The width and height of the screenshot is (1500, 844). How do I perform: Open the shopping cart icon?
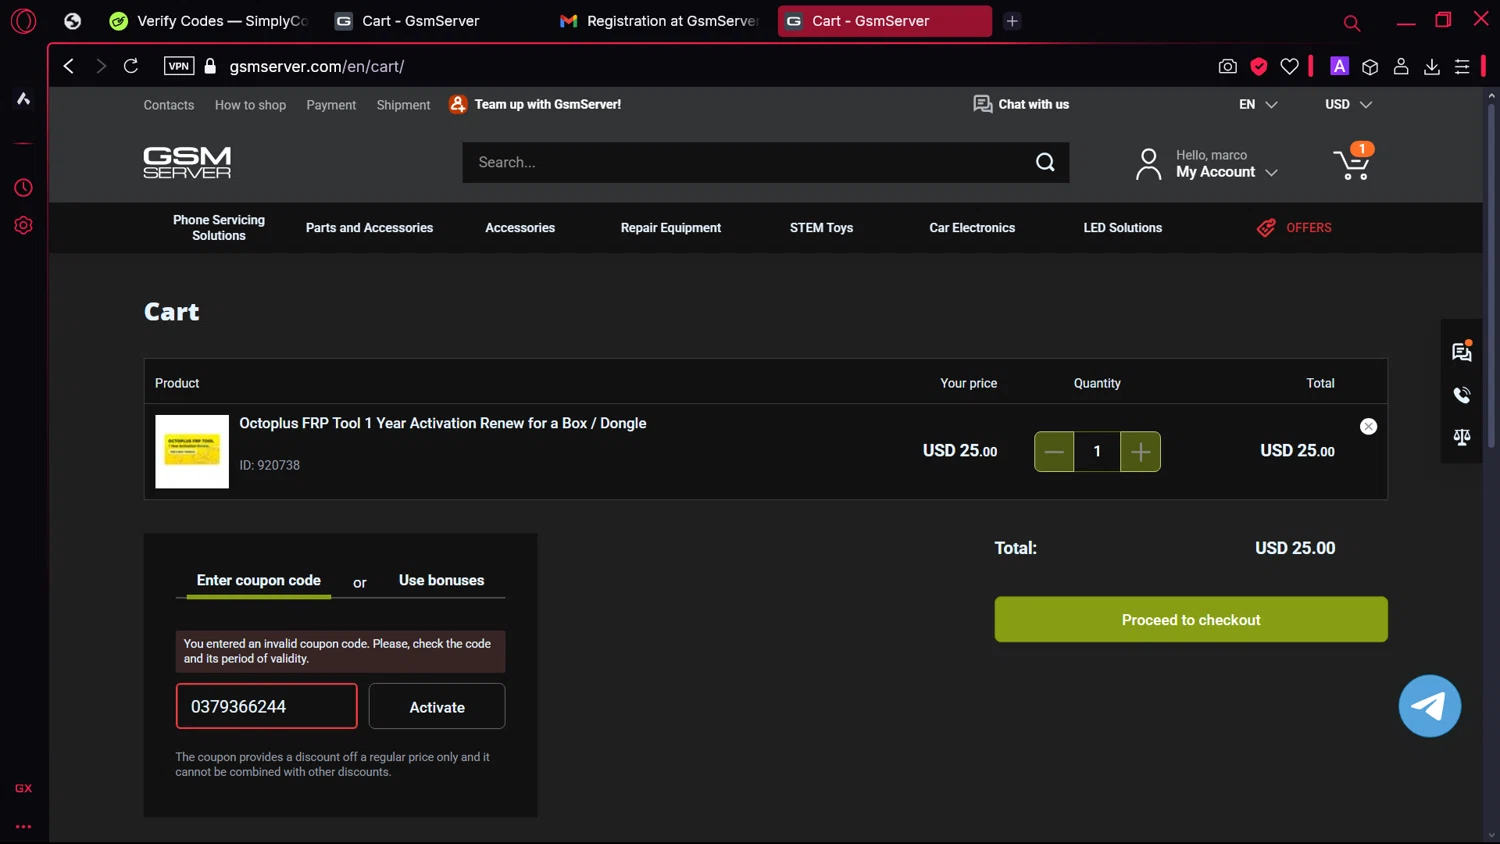coord(1353,162)
